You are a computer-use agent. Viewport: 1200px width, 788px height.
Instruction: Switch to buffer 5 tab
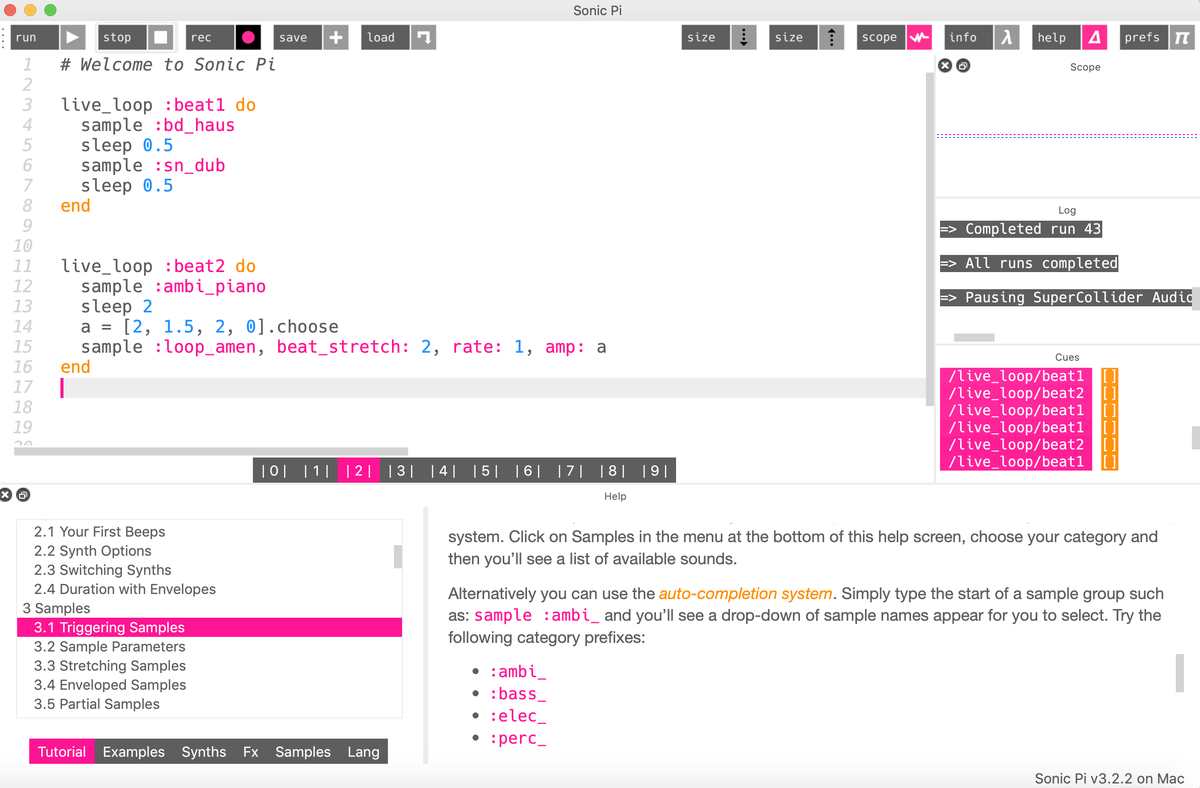[x=485, y=470]
